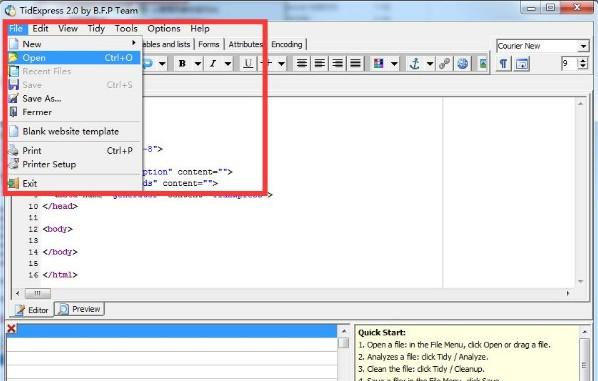Click the multicolor palette icon in toolbar
This screenshot has height=381, width=598.
(378, 63)
